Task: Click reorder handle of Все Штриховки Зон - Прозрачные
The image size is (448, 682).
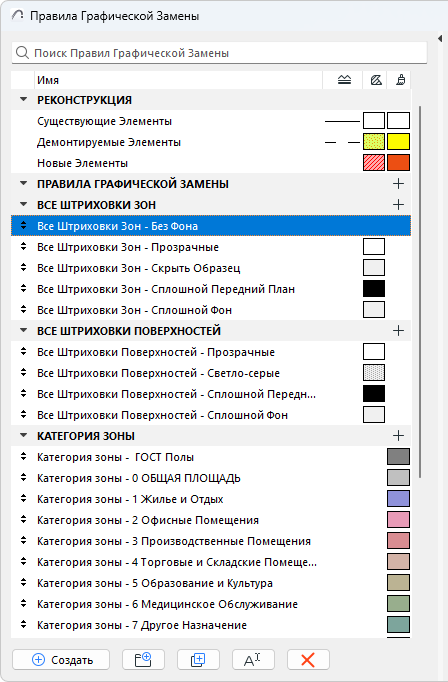Action: (x=23, y=246)
